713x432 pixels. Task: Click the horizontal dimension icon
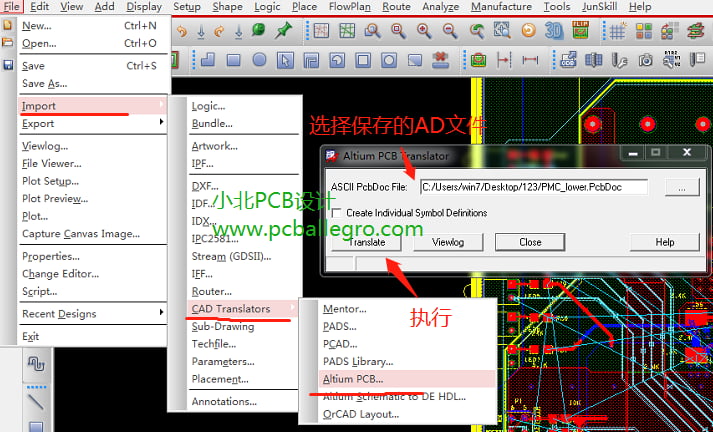point(530,60)
